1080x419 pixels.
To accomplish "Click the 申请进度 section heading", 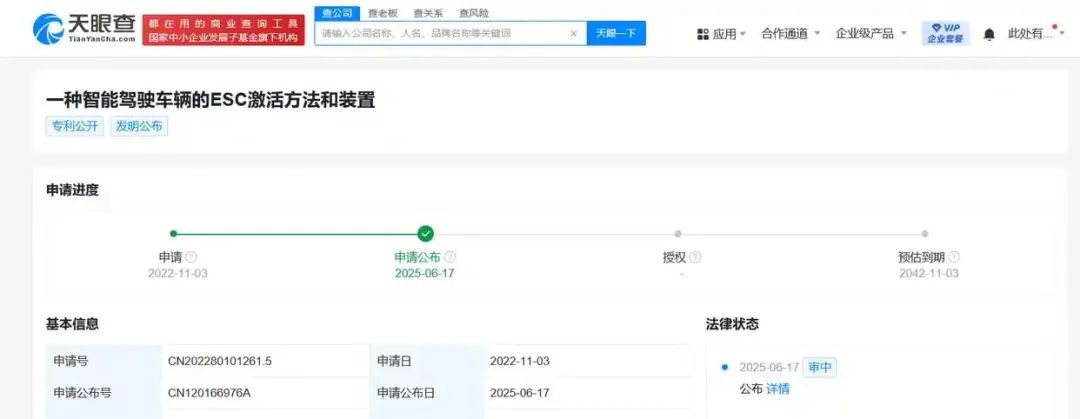I will [72, 190].
